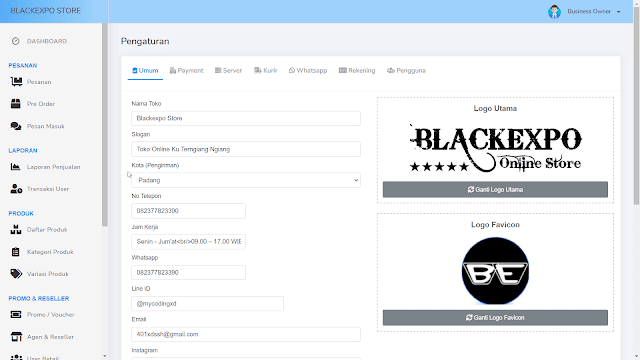Focus the Email input field
Viewport: 640px width, 360px height.
tap(246, 334)
